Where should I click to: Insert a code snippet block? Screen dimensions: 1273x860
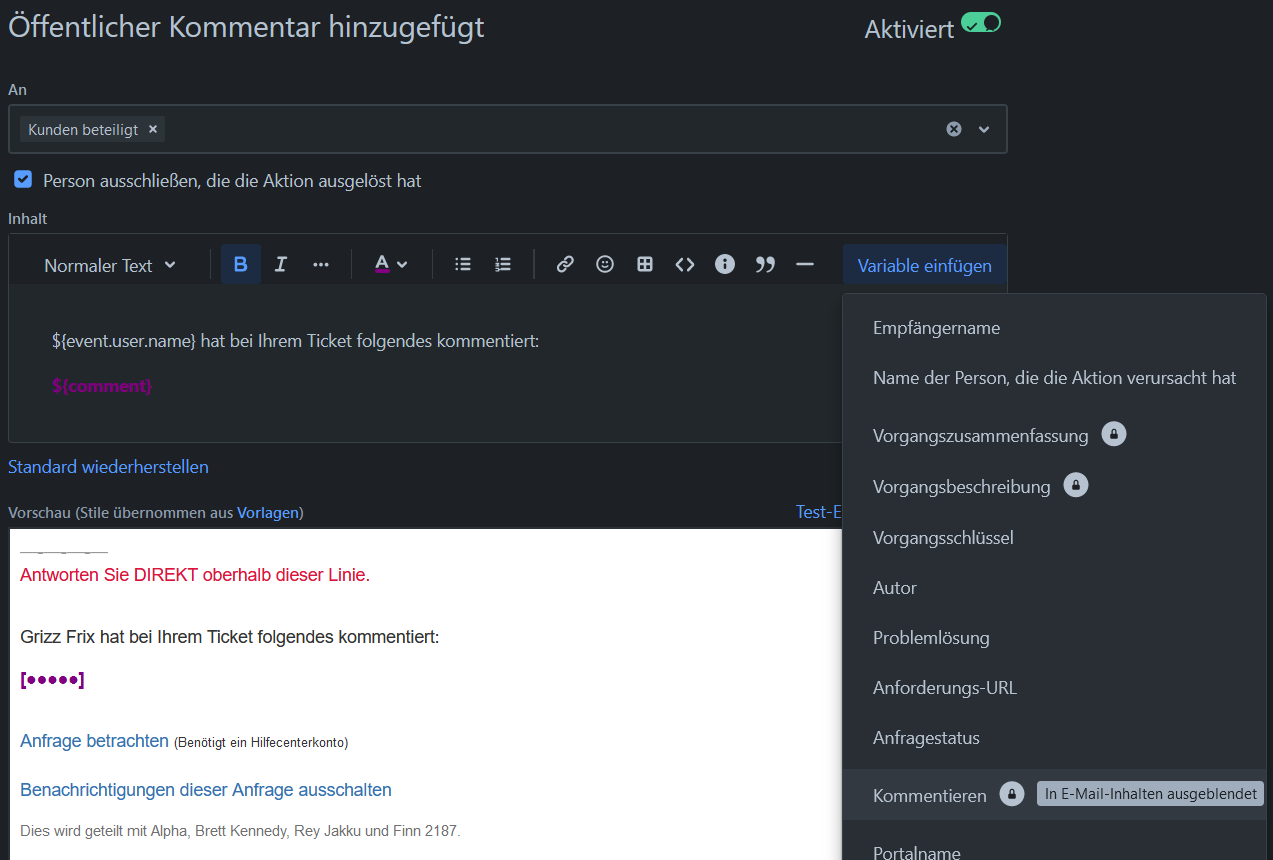[x=685, y=264]
